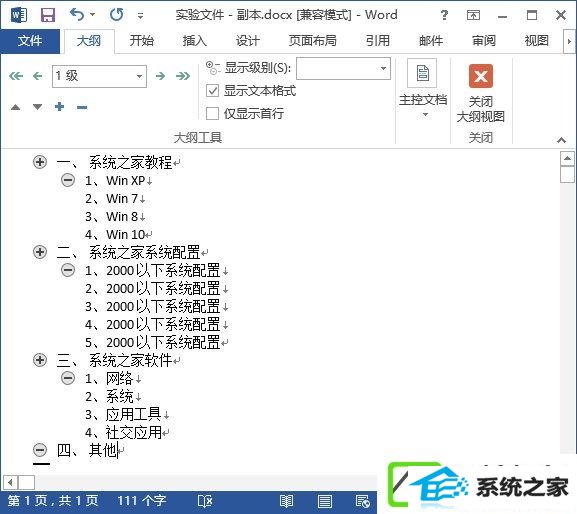Click the single right Demote arrow
This screenshot has height=514, width=577.
coord(160,76)
